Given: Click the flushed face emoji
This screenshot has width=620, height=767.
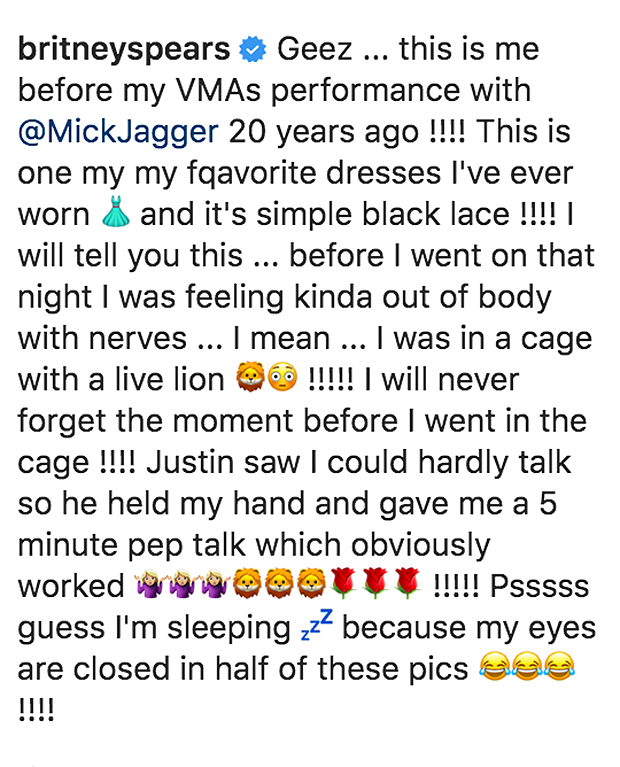Looking at the screenshot, I should [x=282, y=377].
